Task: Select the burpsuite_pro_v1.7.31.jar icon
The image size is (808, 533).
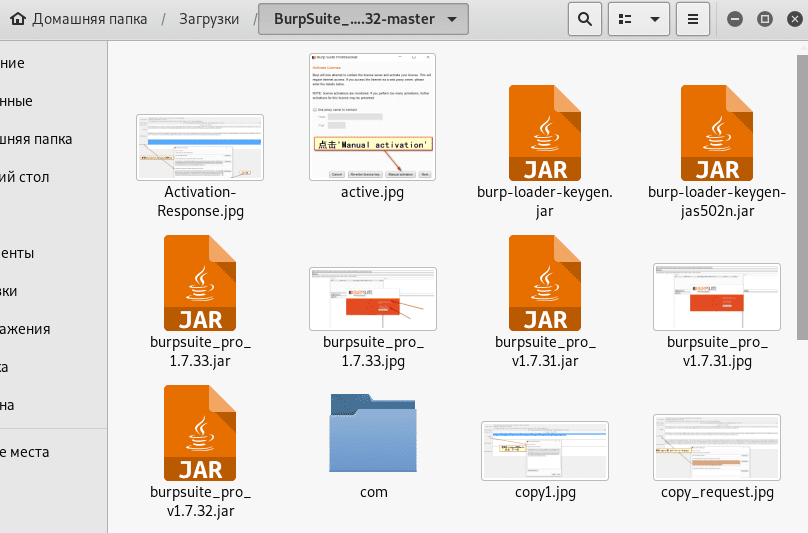Action: click(x=545, y=282)
